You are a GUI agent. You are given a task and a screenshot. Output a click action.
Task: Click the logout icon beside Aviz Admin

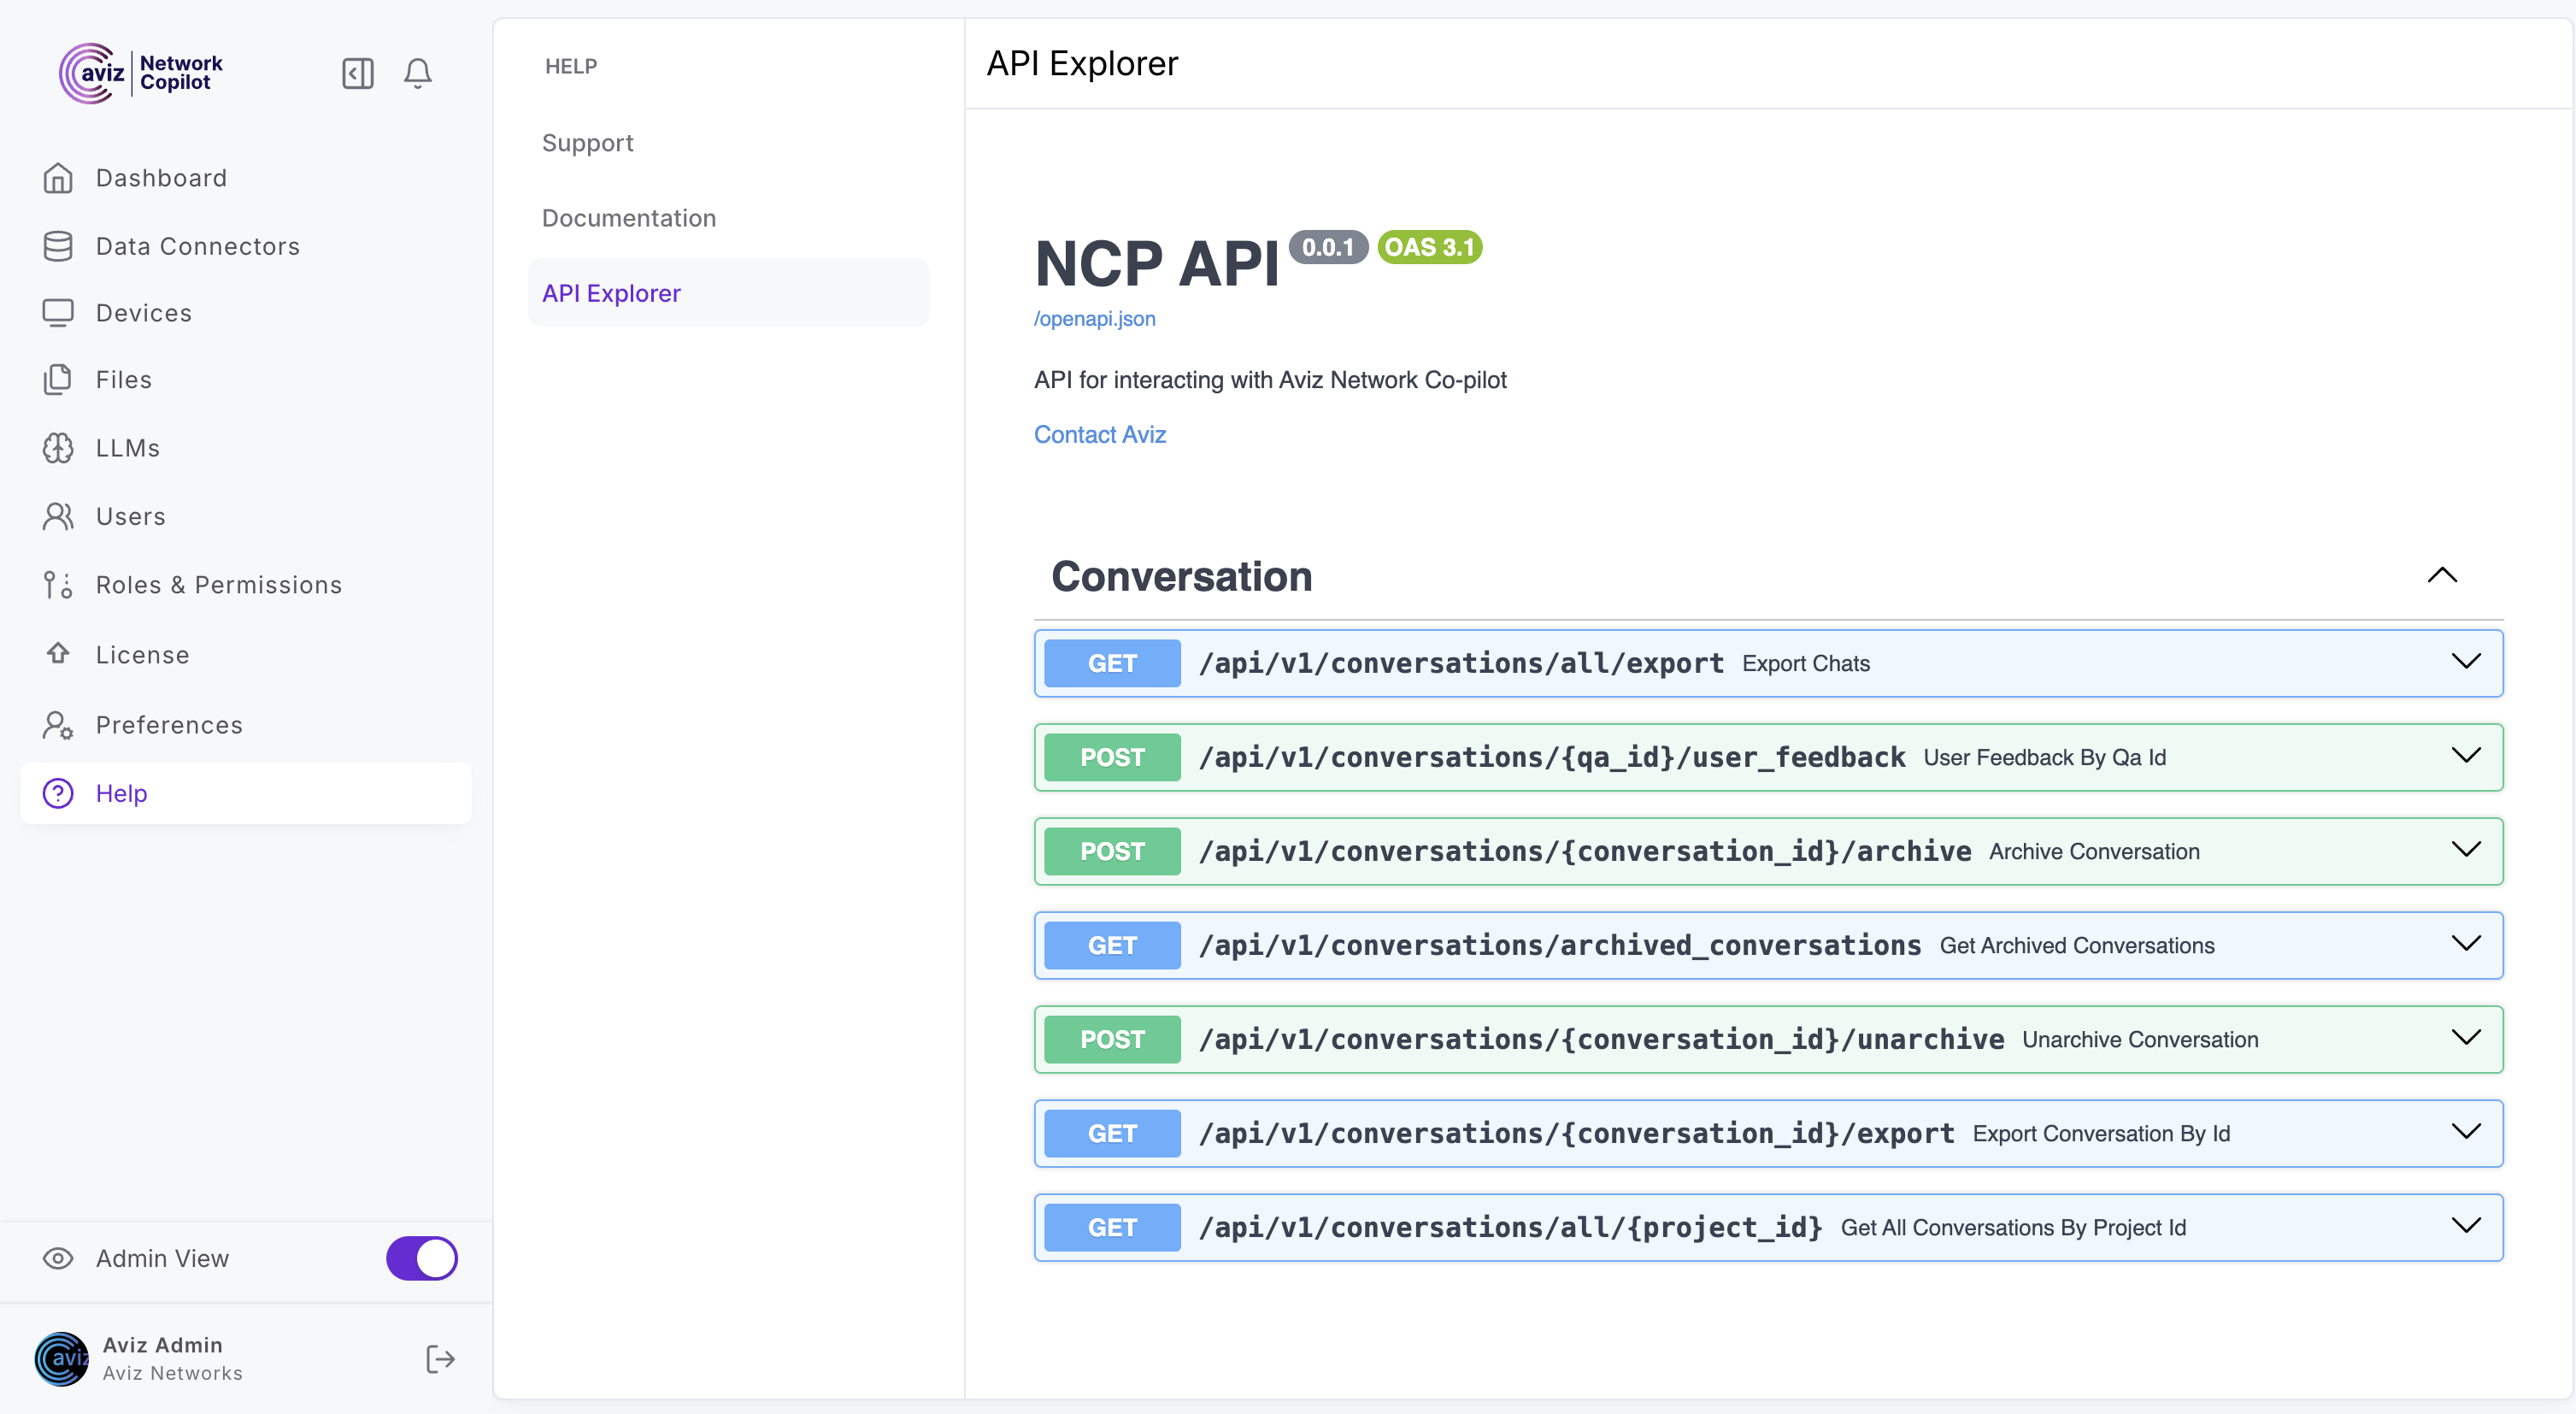point(440,1359)
